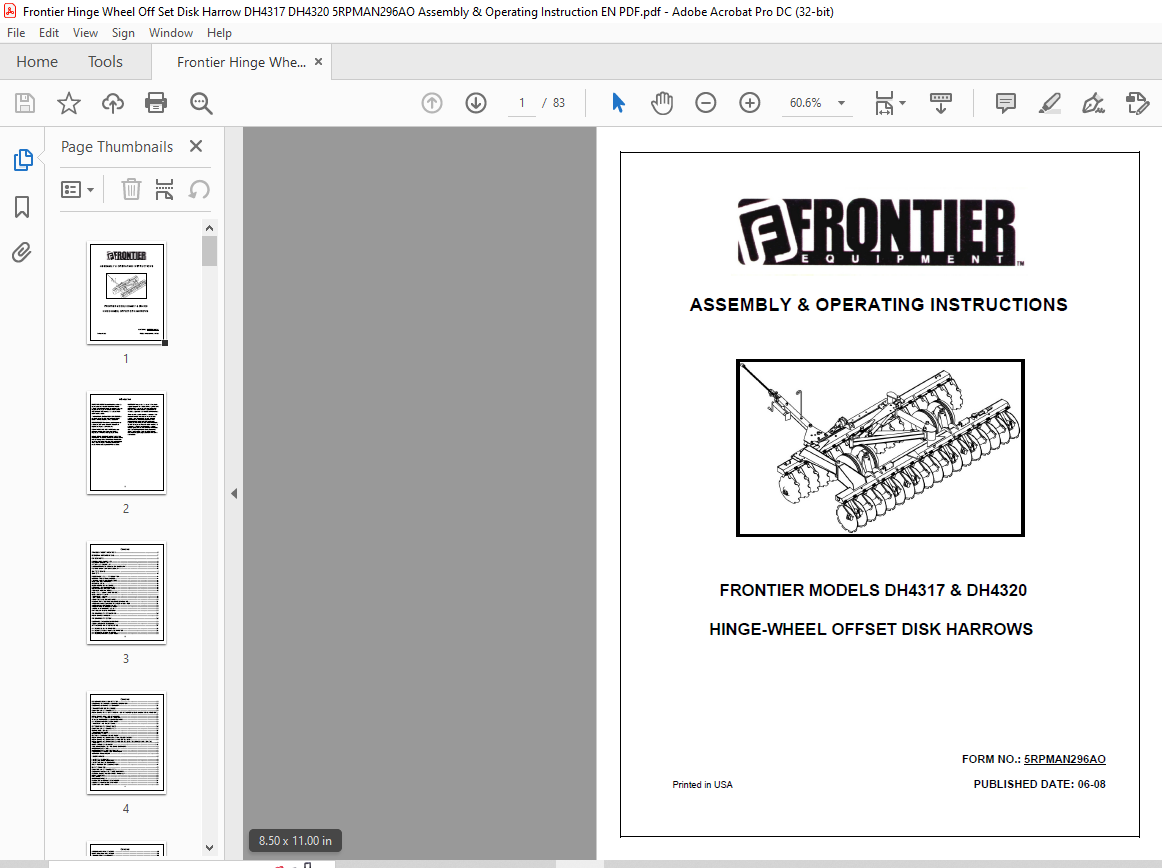Select the Highlight text pen tool
The height and width of the screenshot is (868, 1162).
pyautogui.click(x=1049, y=103)
